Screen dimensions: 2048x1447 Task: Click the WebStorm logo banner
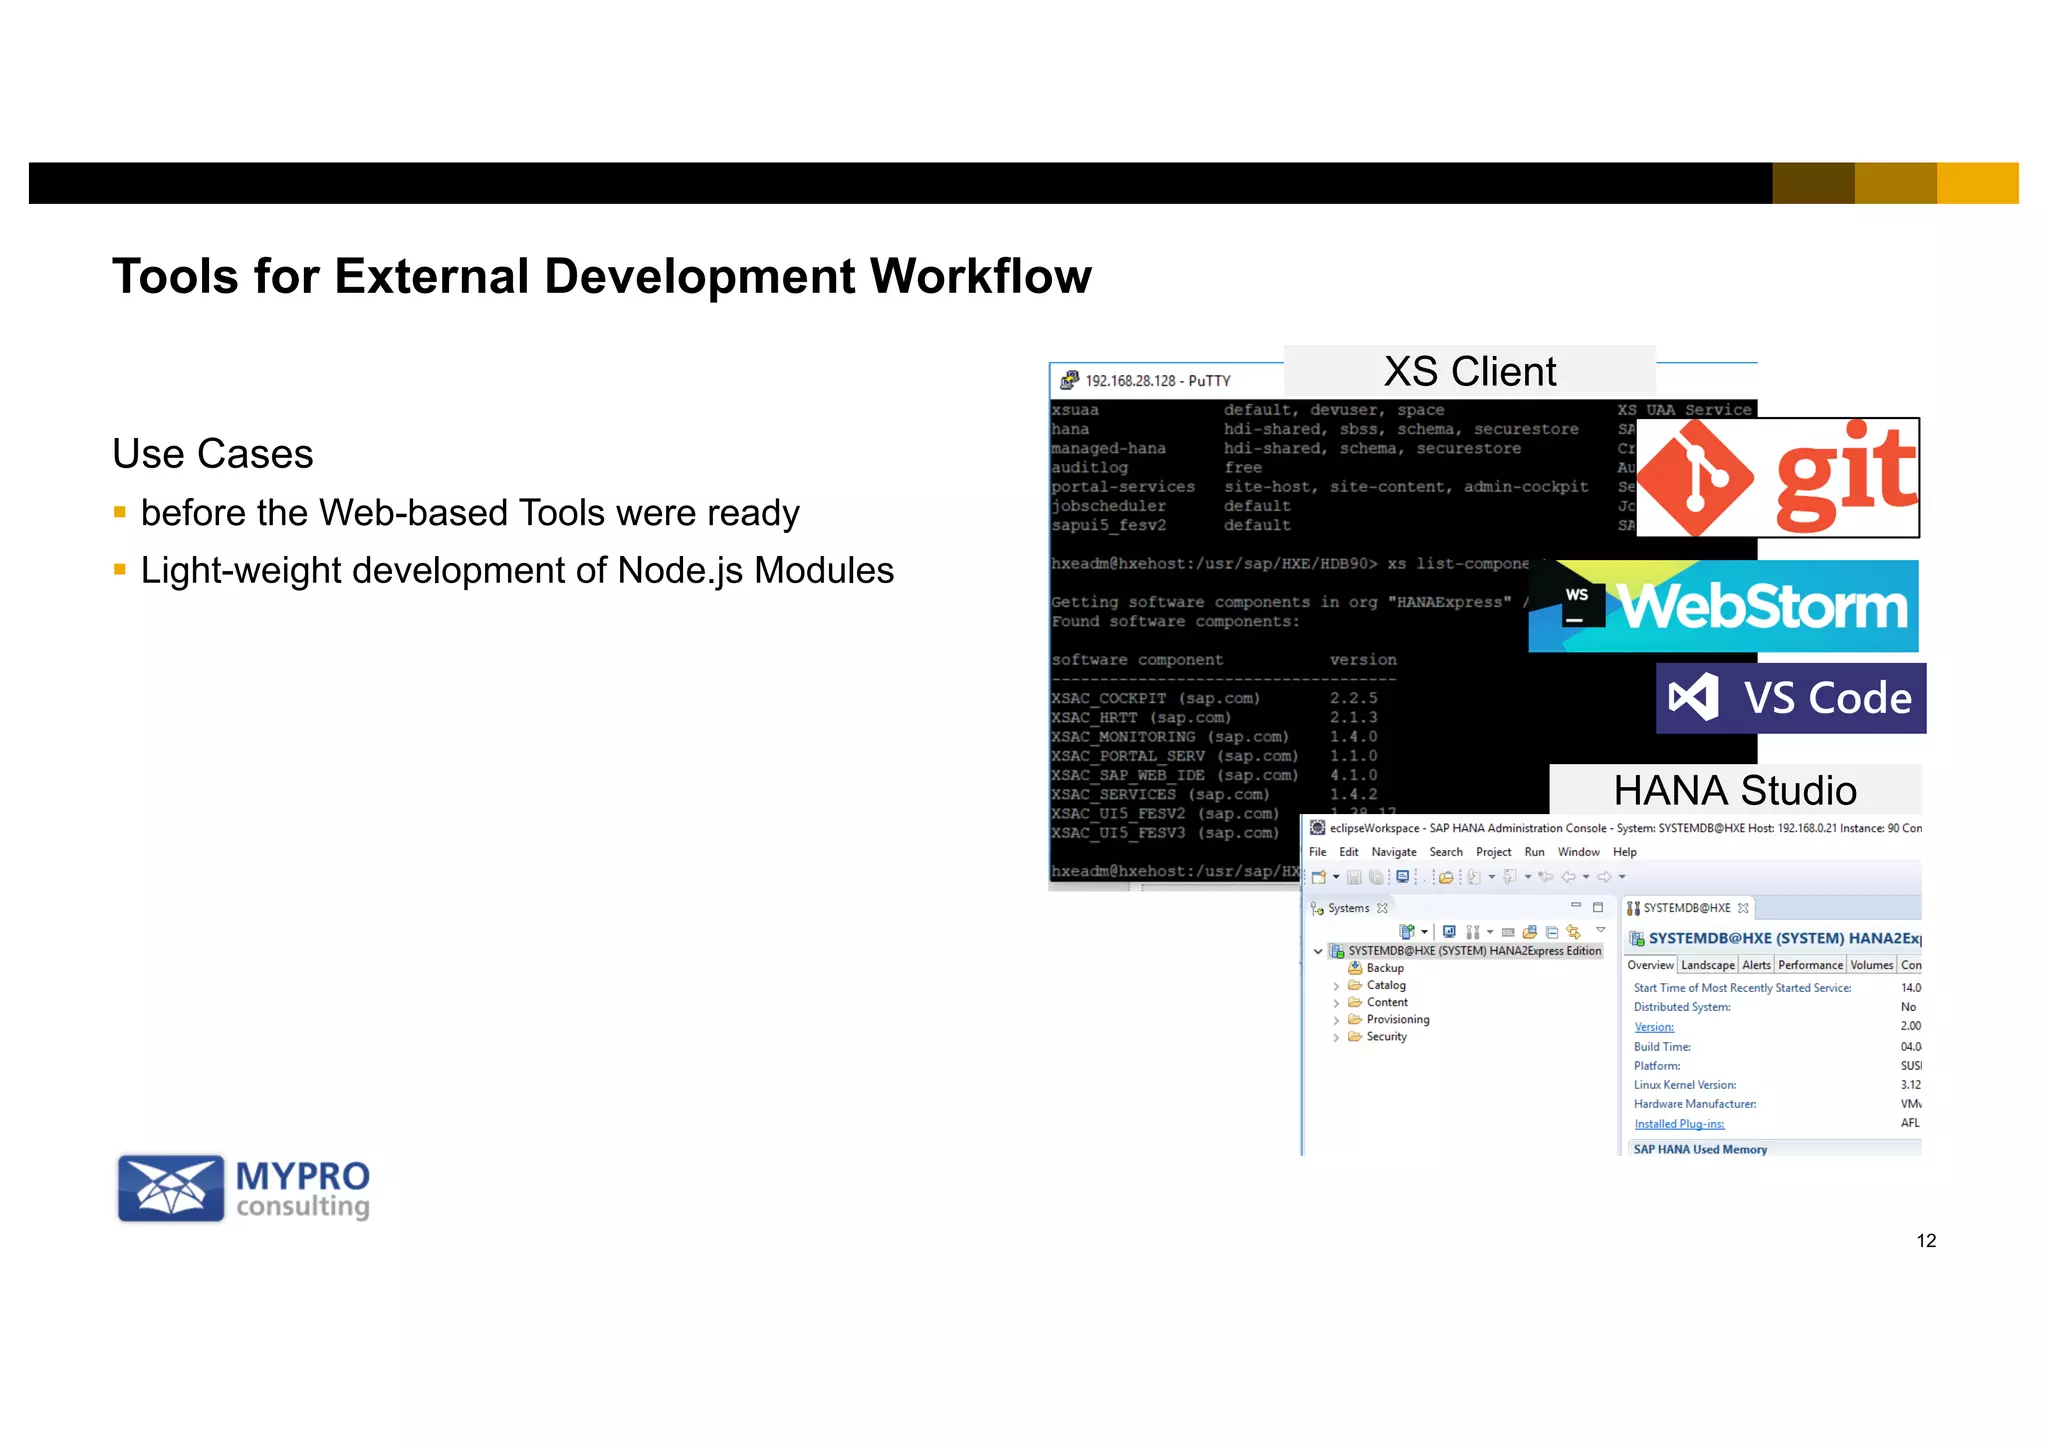[x=1724, y=606]
